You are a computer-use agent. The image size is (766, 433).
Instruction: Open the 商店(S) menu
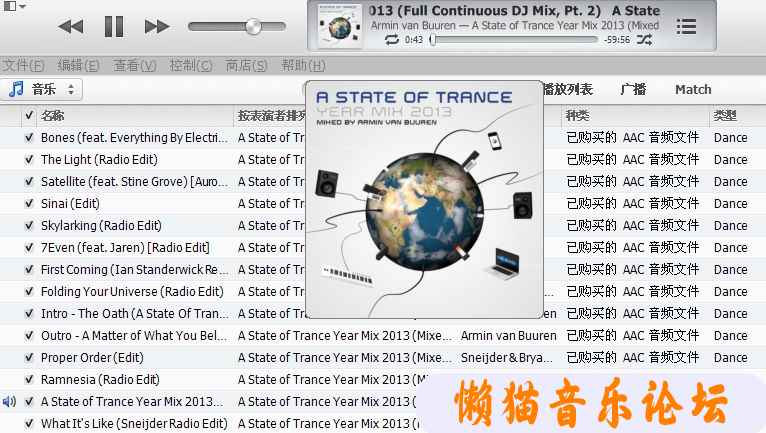click(x=246, y=65)
